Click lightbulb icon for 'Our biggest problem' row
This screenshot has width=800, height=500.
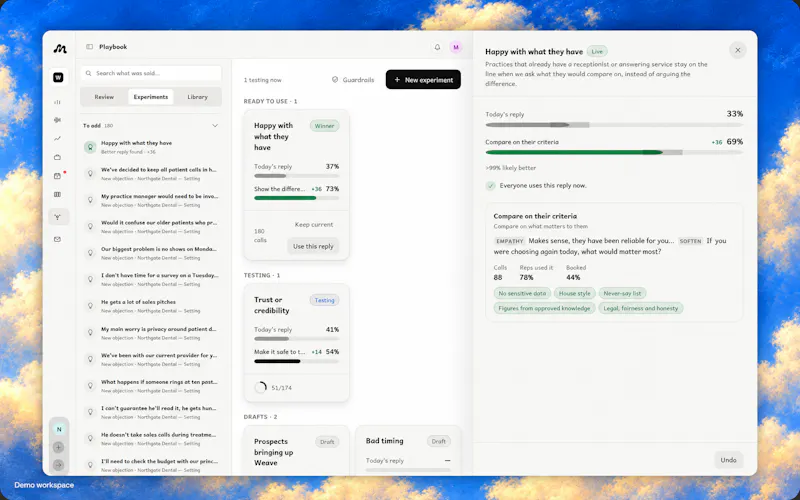click(90, 253)
